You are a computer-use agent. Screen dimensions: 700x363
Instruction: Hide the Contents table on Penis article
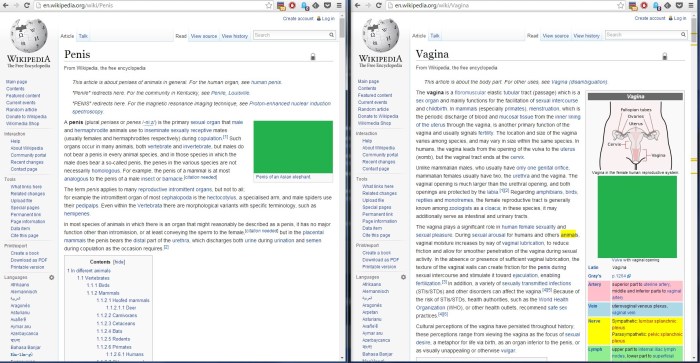coord(119,262)
